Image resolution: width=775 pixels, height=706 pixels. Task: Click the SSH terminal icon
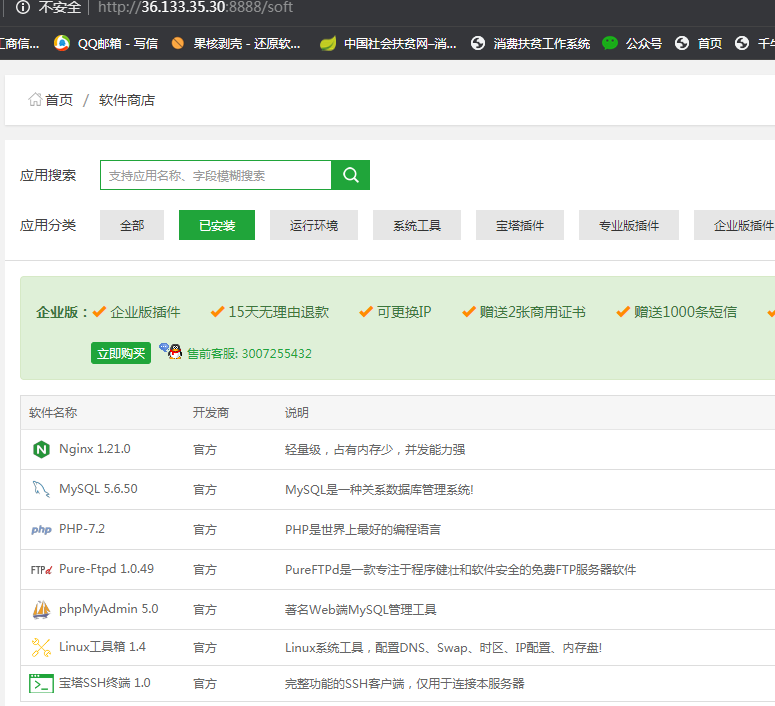click(x=41, y=683)
